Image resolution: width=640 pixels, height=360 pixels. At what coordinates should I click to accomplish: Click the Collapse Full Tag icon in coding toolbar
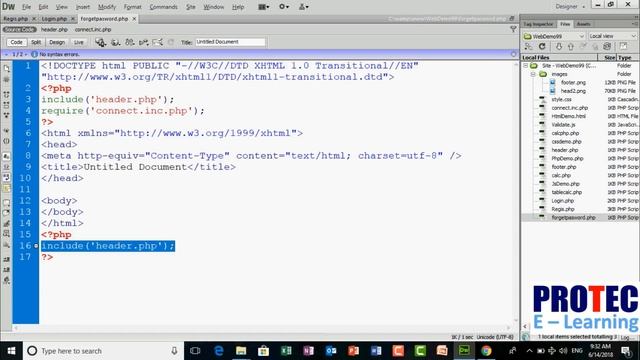click(x=7, y=94)
